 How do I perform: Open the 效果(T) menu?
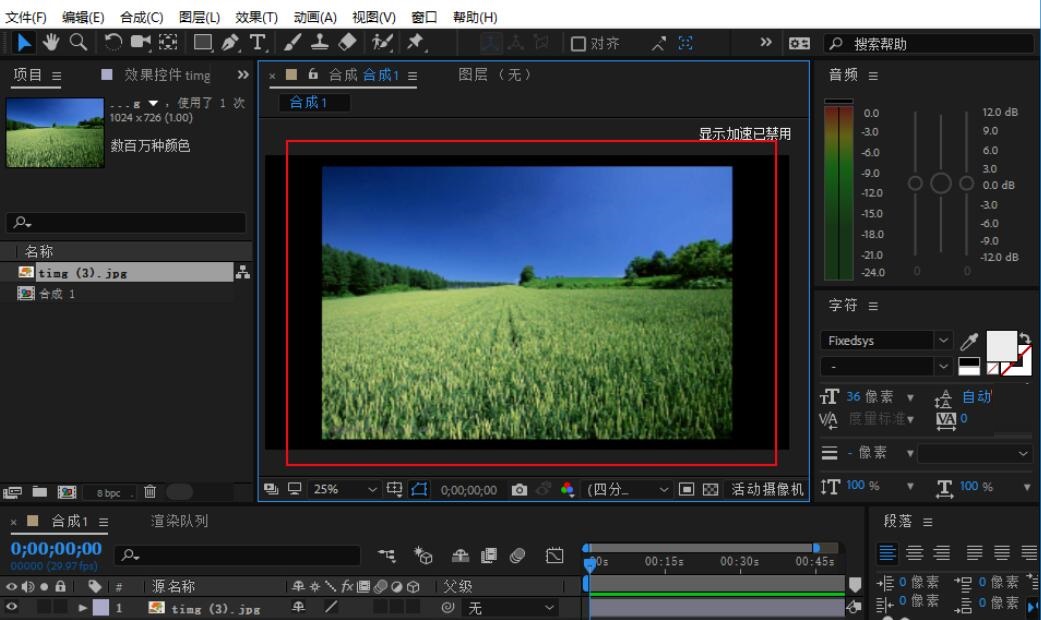(257, 17)
